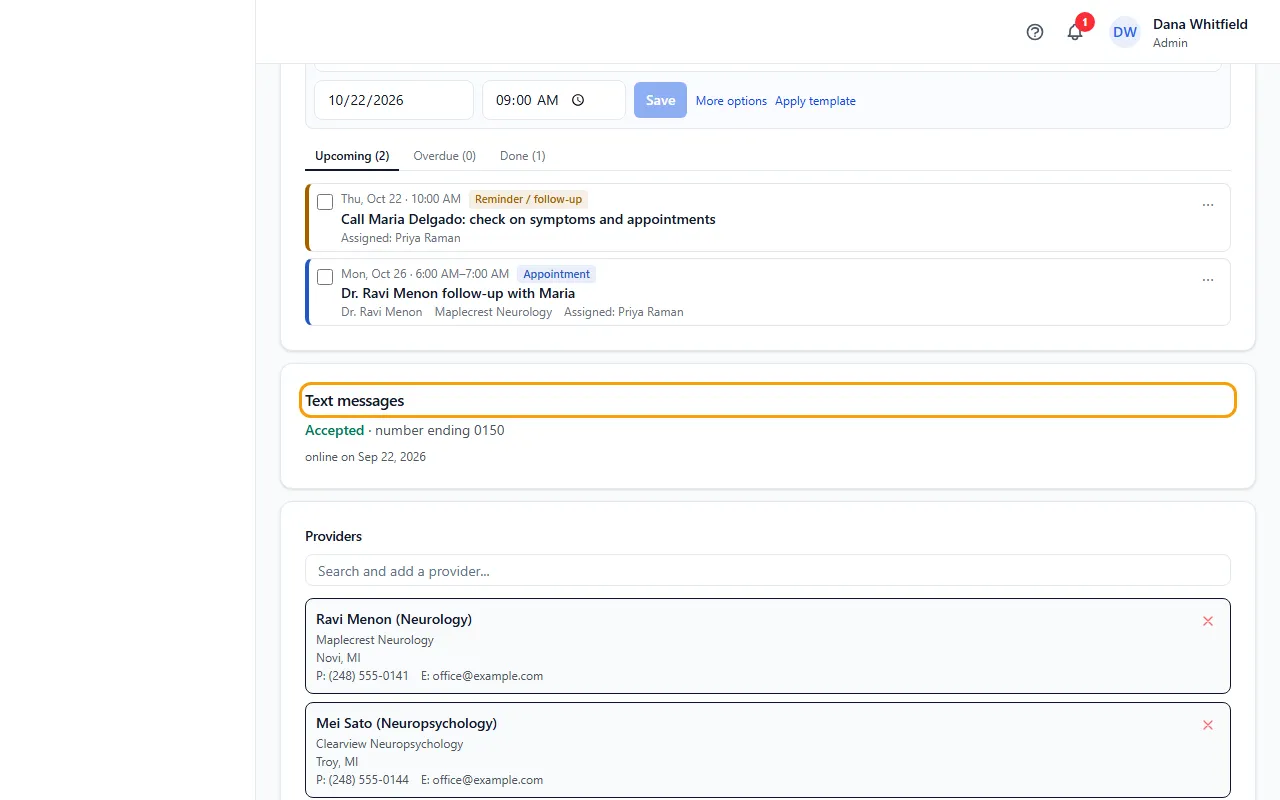This screenshot has width=1280, height=800.
Task: Open the help question-mark icon
Action: click(x=1035, y=32)
